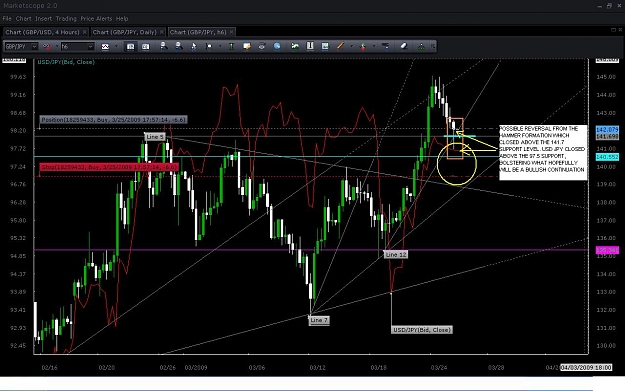Click the picture-frame chart icon
Screen dimensions: 625x391
coord(325,46)
